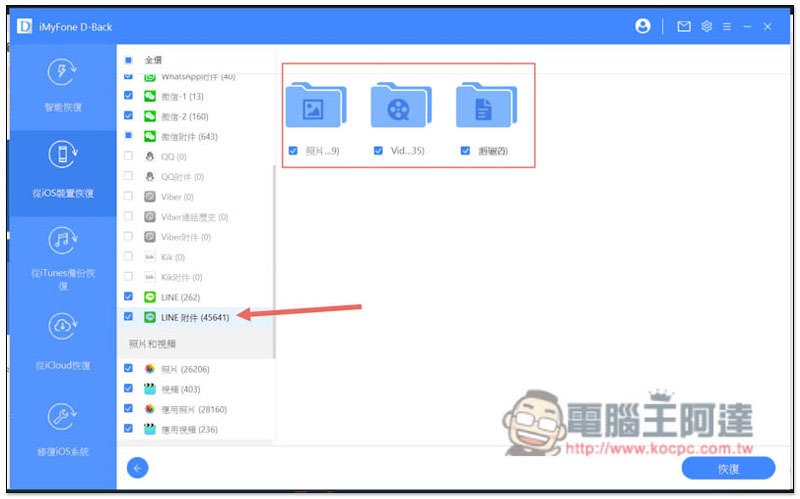
Task: Select the 'LINE (262)' row text
Action: [181, 297]
